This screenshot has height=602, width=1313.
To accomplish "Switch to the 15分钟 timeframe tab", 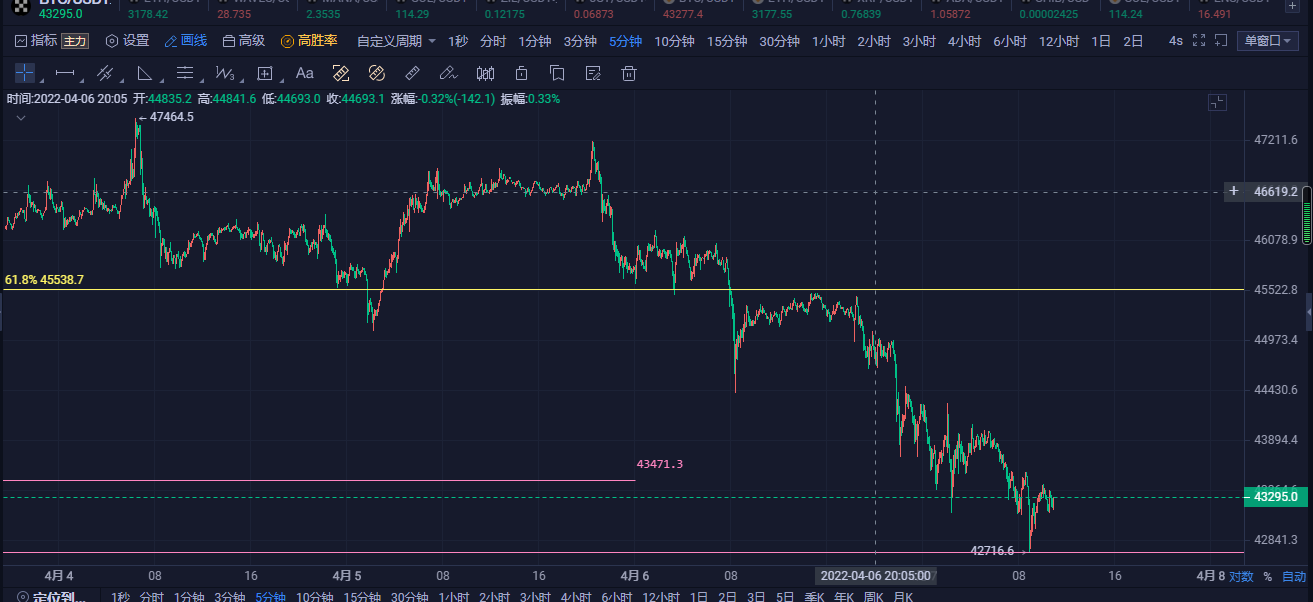I will (x=727, y=41).
